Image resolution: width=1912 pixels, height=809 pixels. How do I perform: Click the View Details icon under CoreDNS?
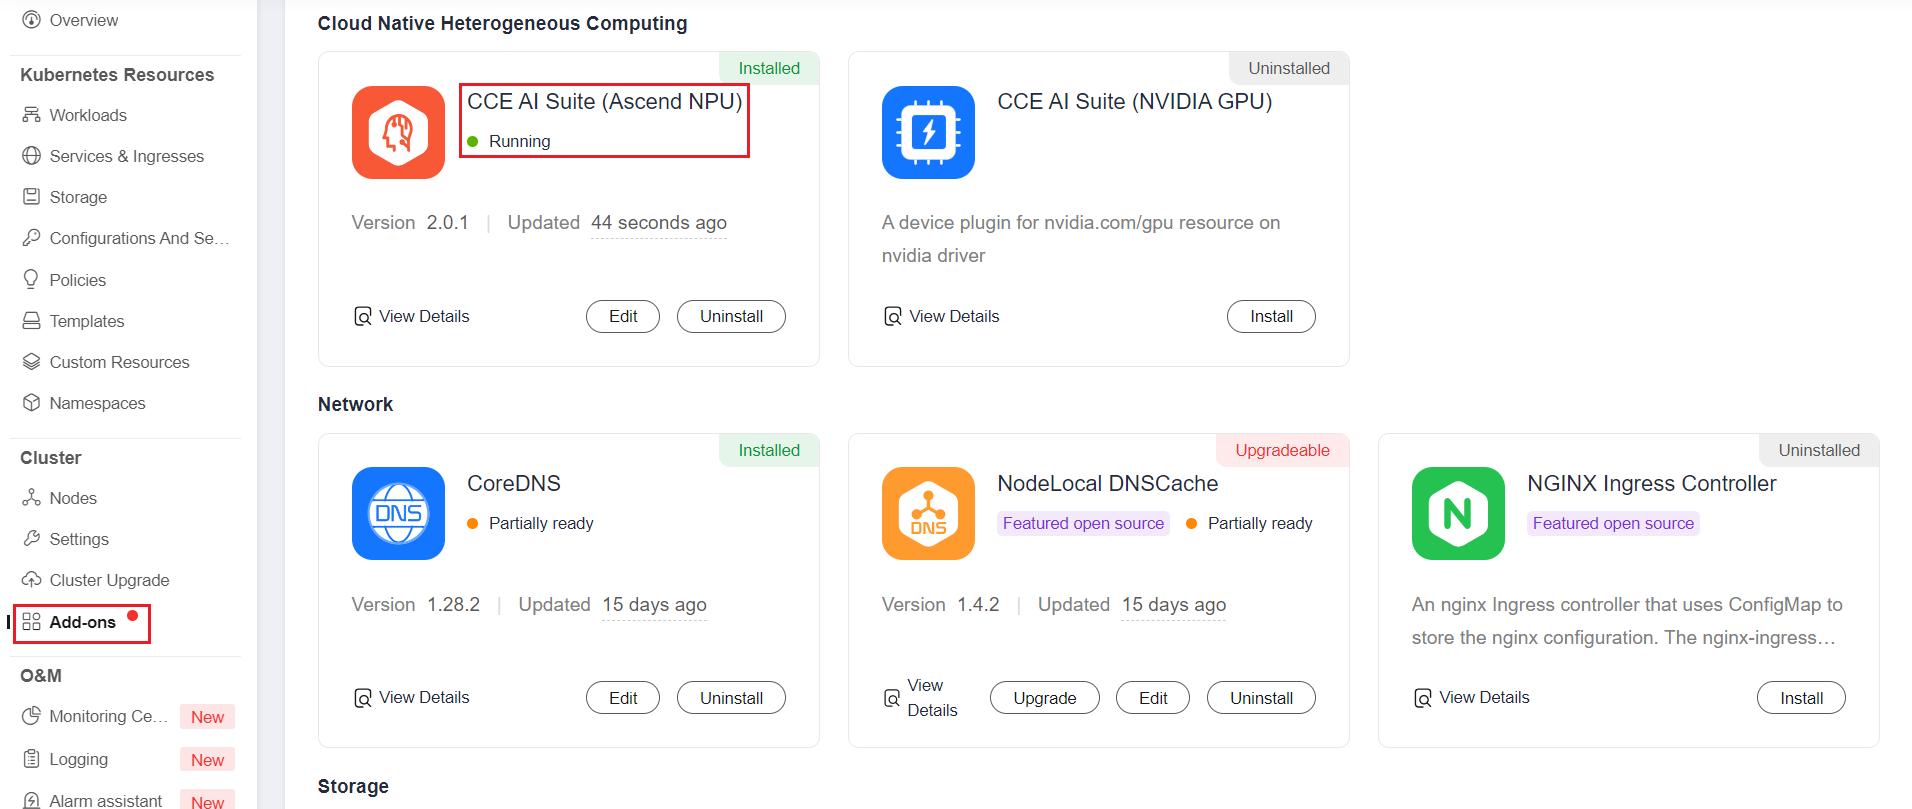[363, 698]
